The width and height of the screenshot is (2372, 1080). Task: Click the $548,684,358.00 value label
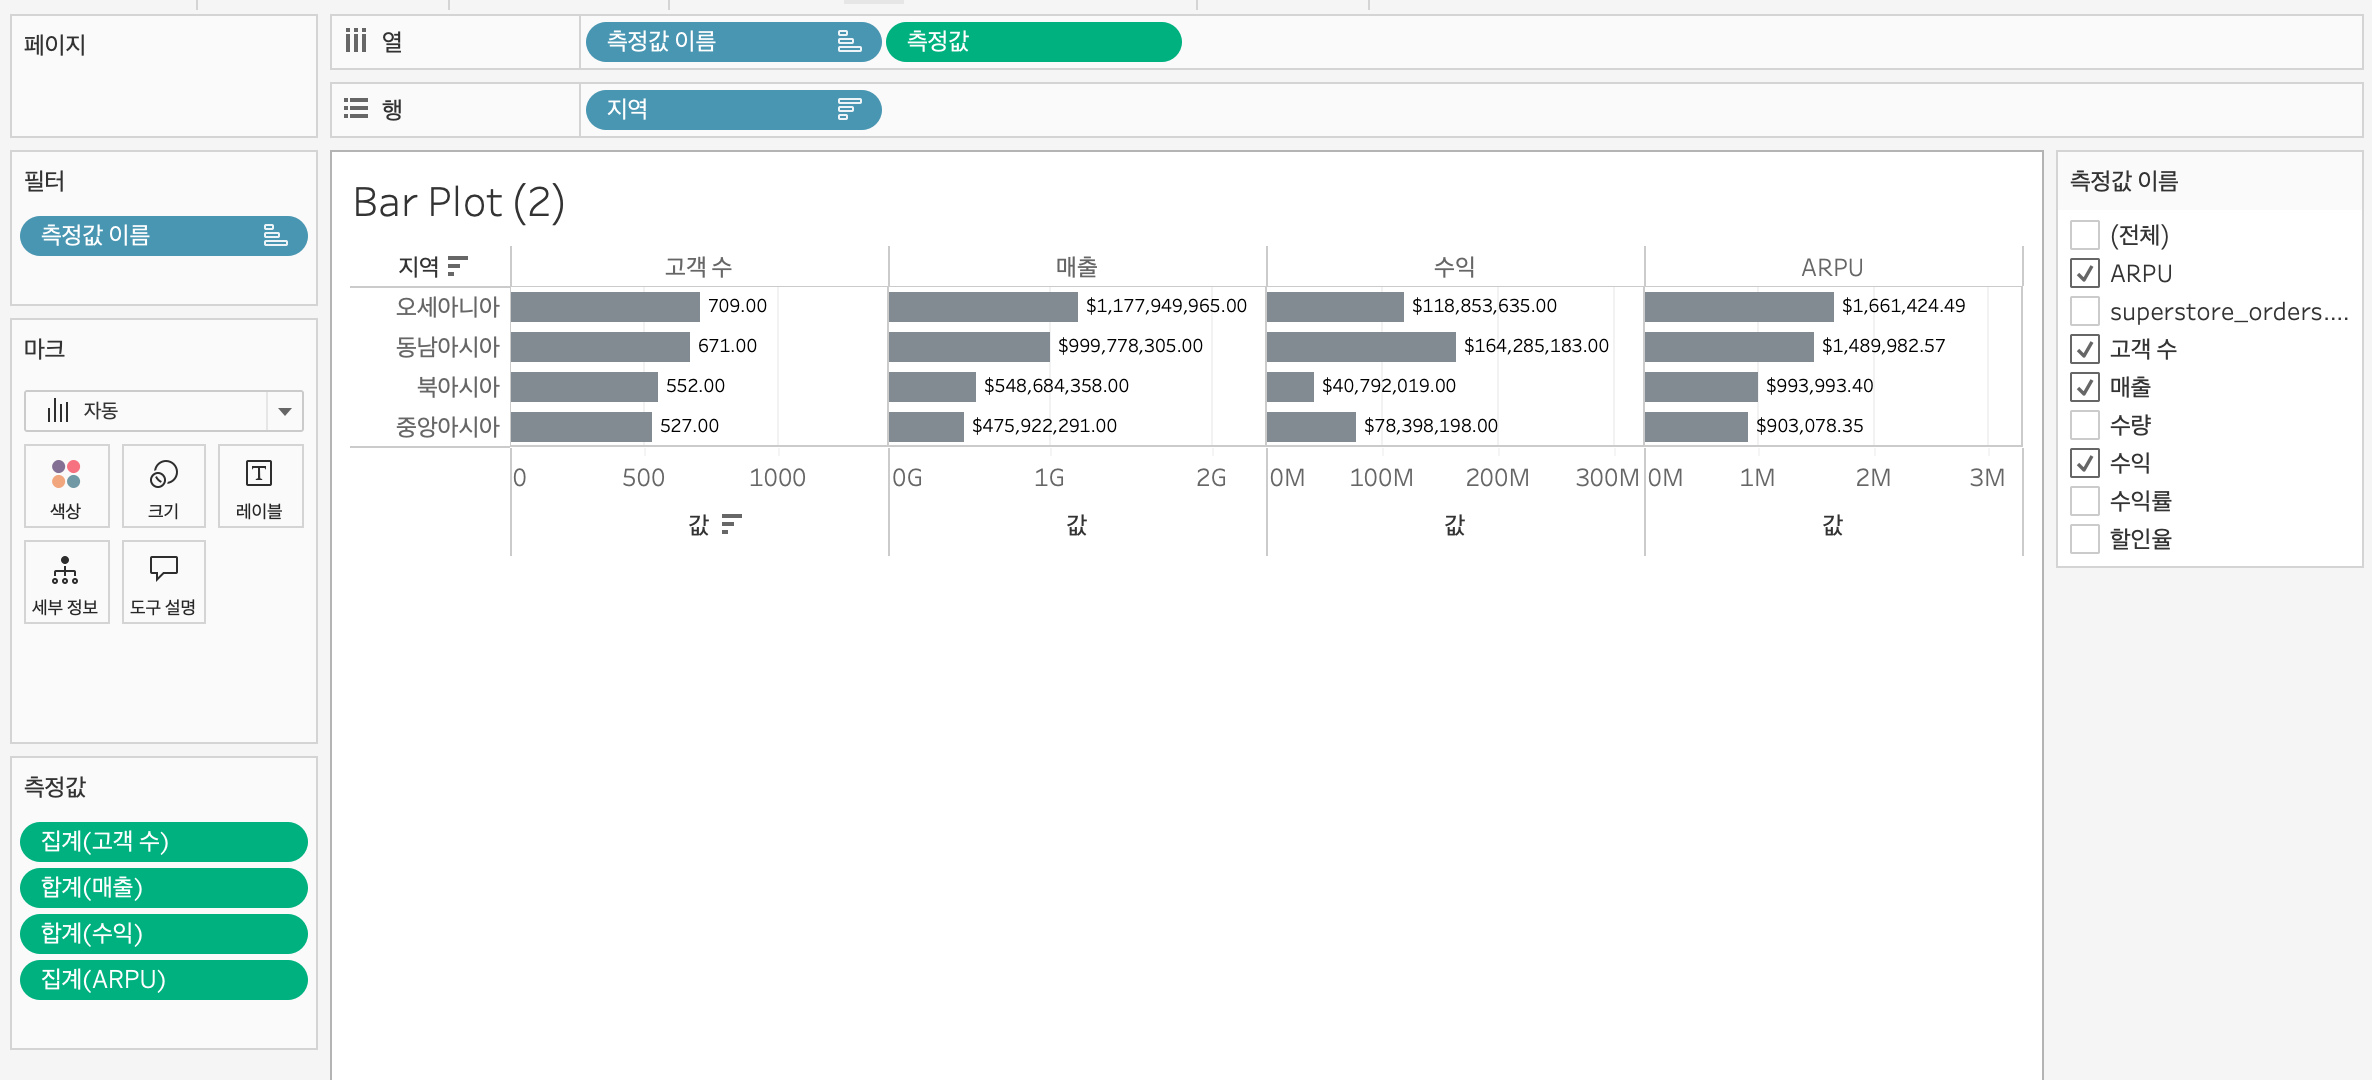point(1056,386)
